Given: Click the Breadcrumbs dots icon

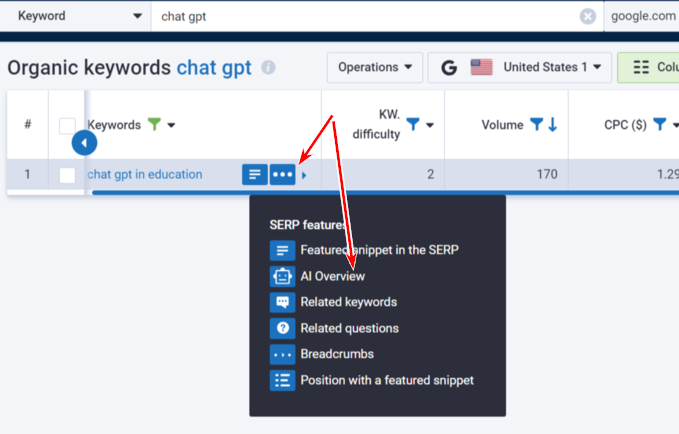Looking at the screenshot, I should (282, 354).
